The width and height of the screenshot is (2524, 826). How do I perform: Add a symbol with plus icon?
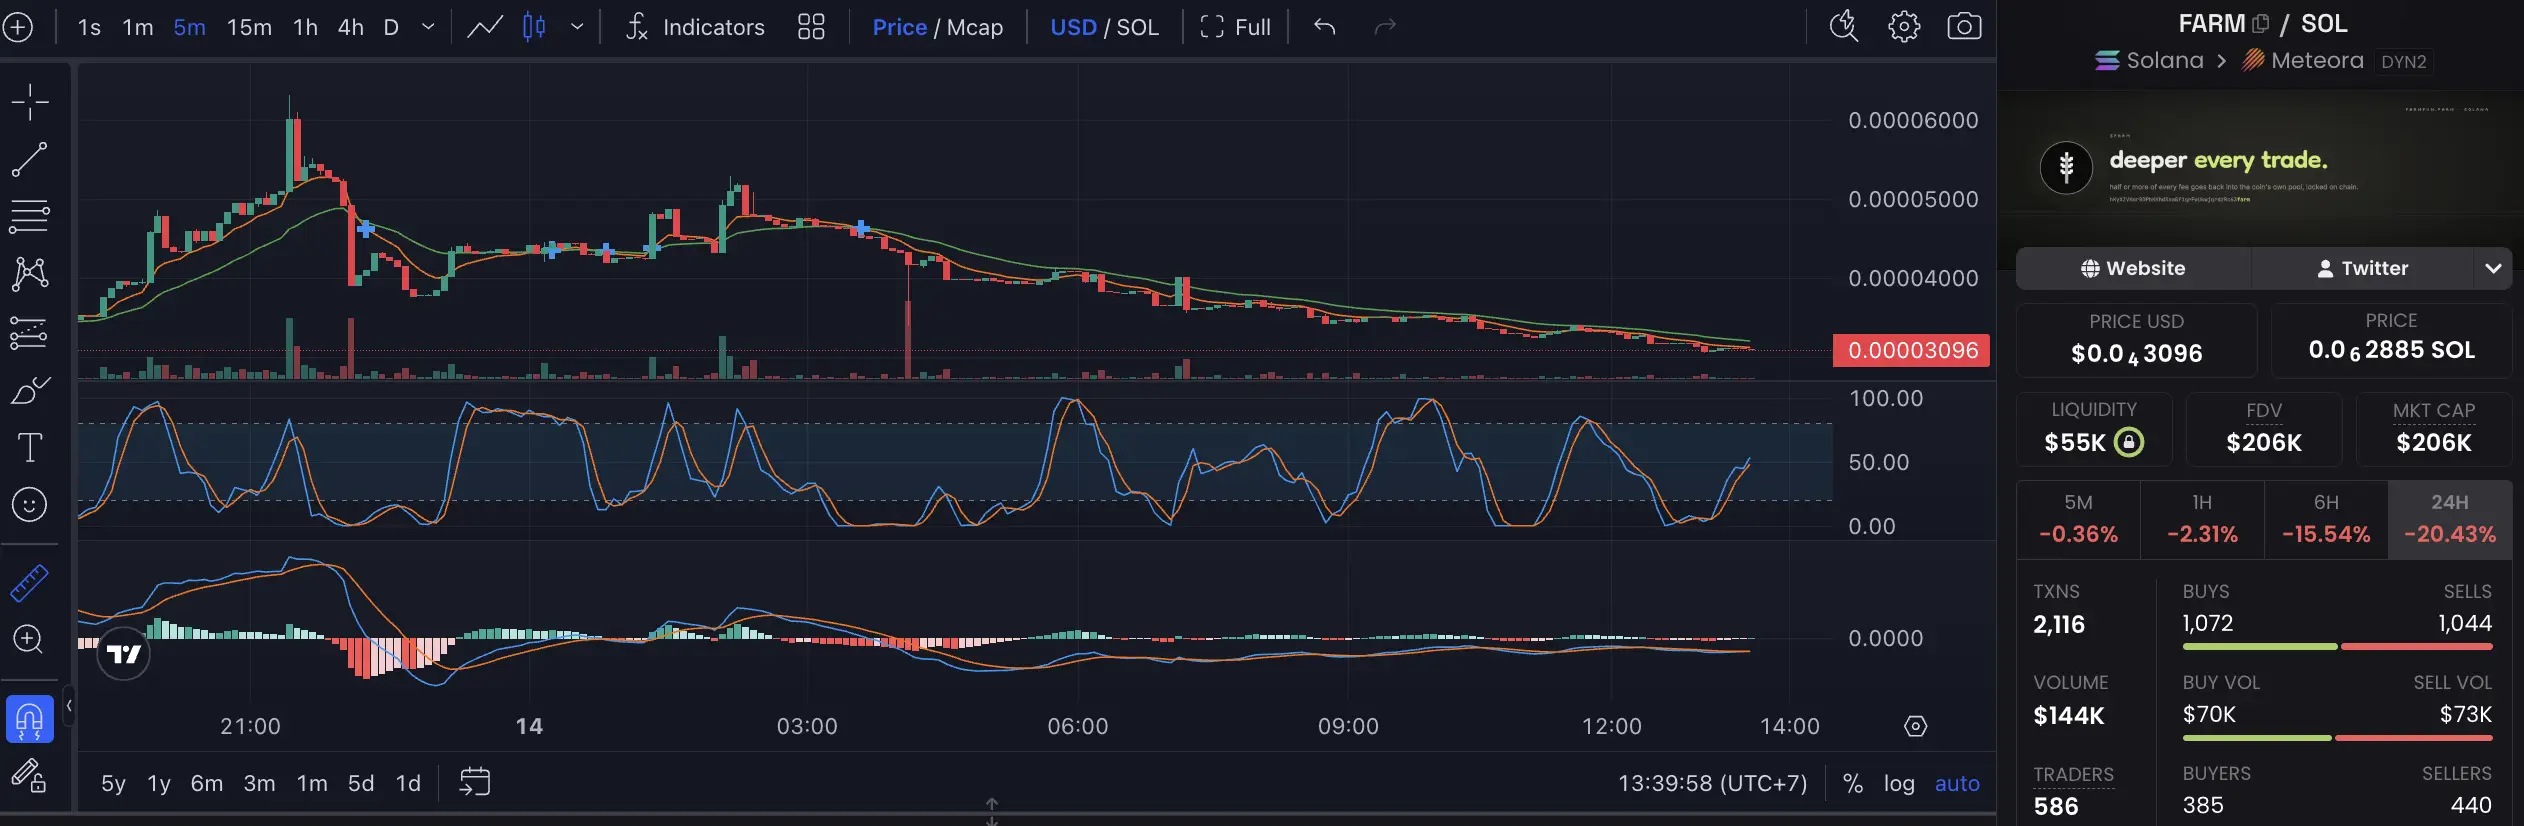click(x=18, y=27)
